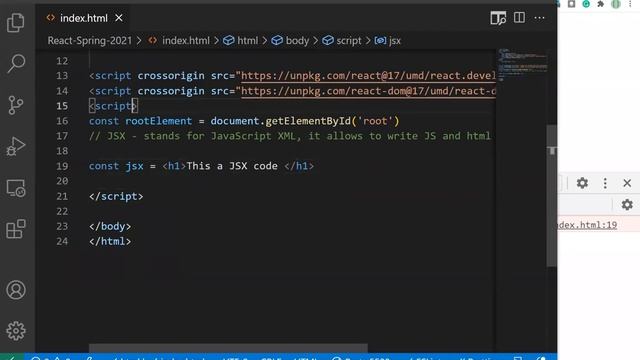Open the Chrome three-dot menu
Screen dimensions: 640x360
click(631, 4)
